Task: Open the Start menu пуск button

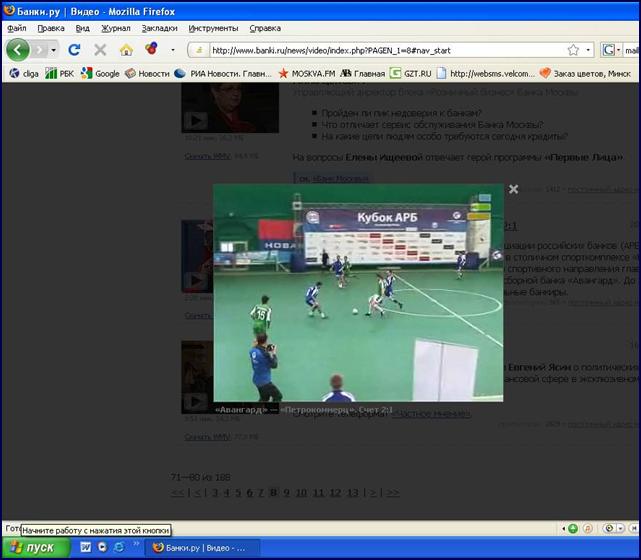Action: 35,547
